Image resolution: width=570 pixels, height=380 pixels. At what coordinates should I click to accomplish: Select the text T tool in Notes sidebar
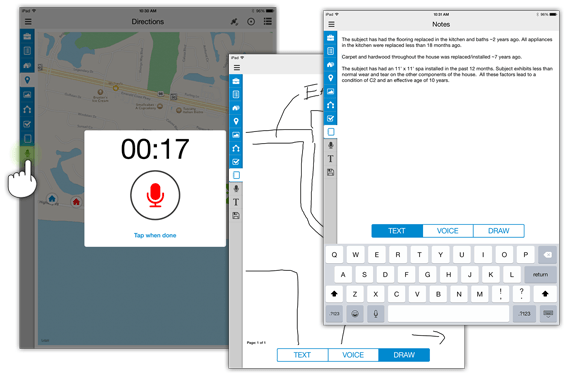point(330,159)
